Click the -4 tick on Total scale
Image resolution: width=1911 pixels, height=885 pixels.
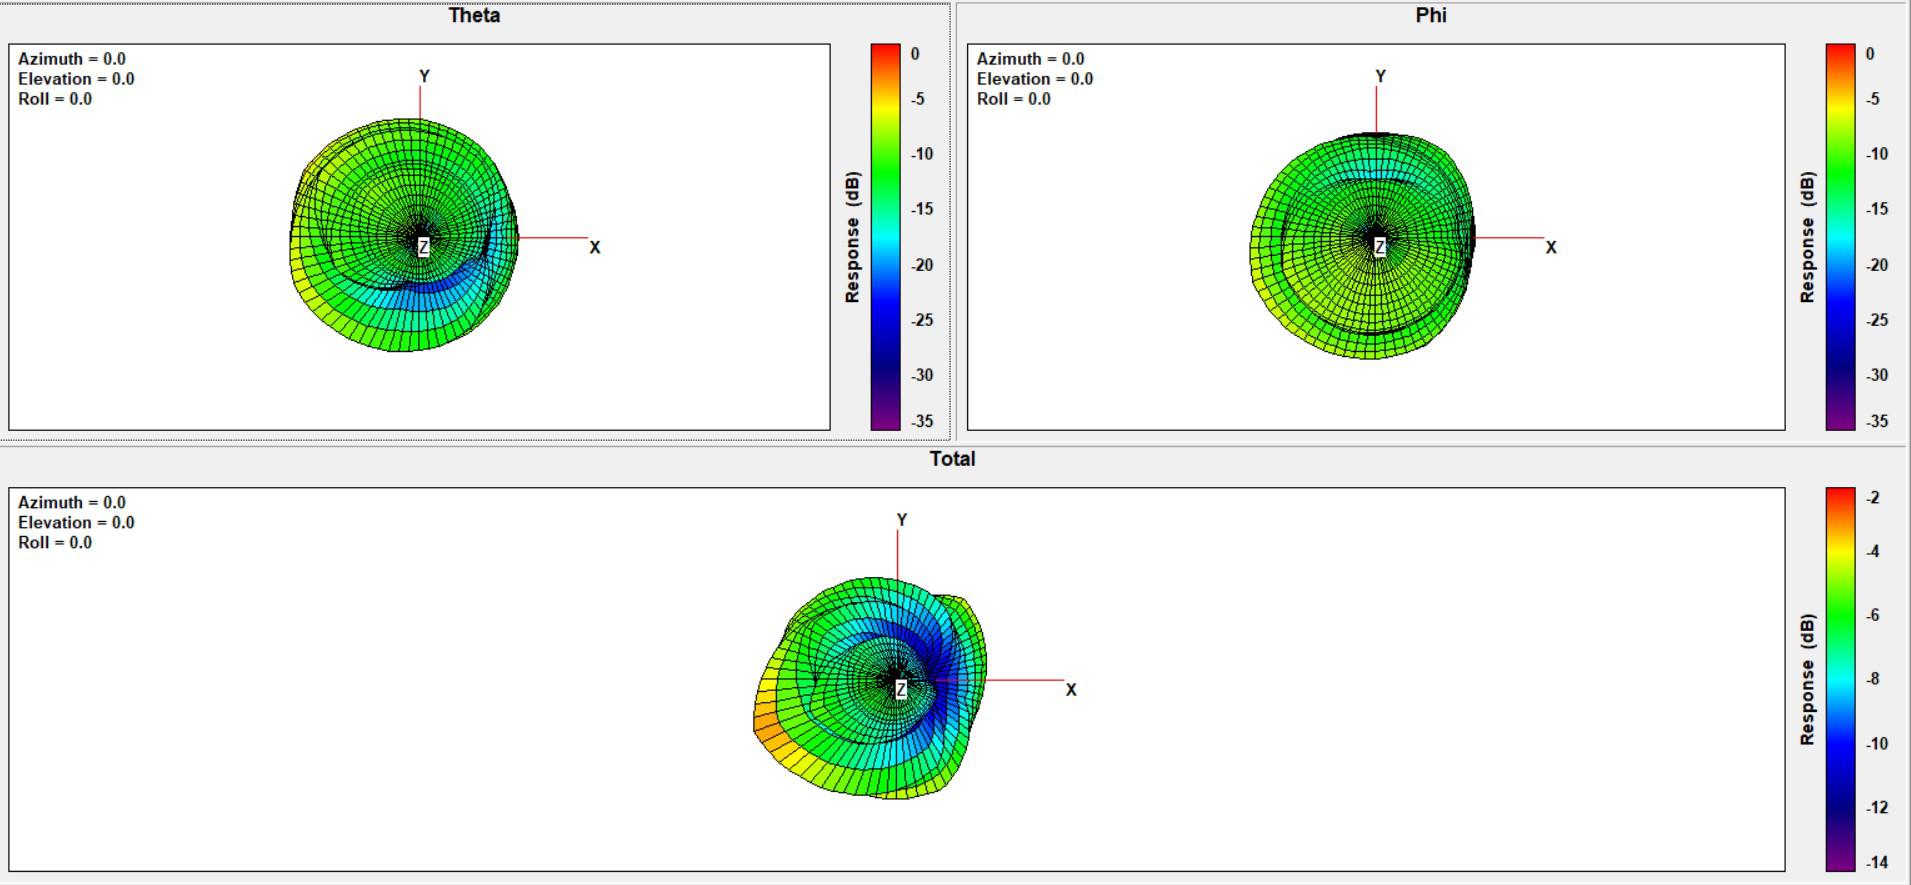click(1872, 551)
